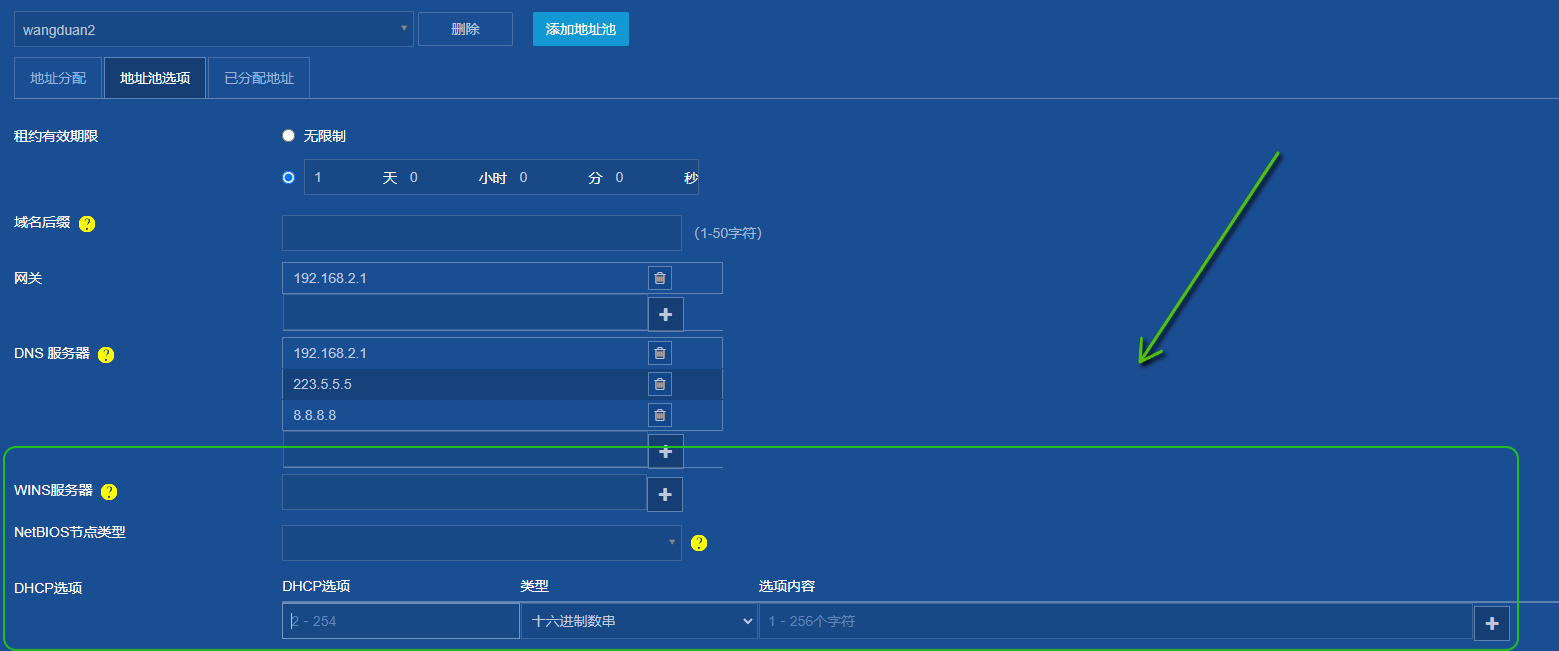Open the wangduan2 address pool dropdown
The image size is (1559, 651).
[214, 29]
